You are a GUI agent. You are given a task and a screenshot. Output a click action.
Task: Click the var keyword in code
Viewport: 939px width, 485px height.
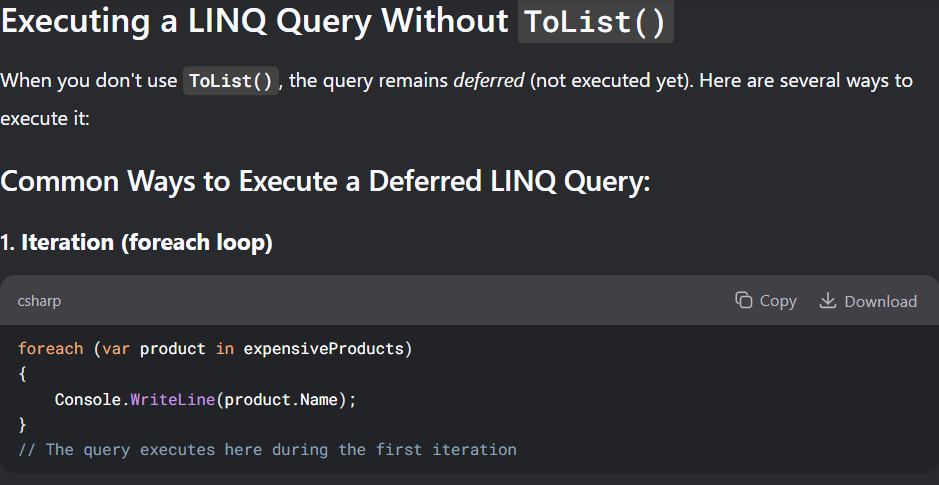(x=116, y=348)
